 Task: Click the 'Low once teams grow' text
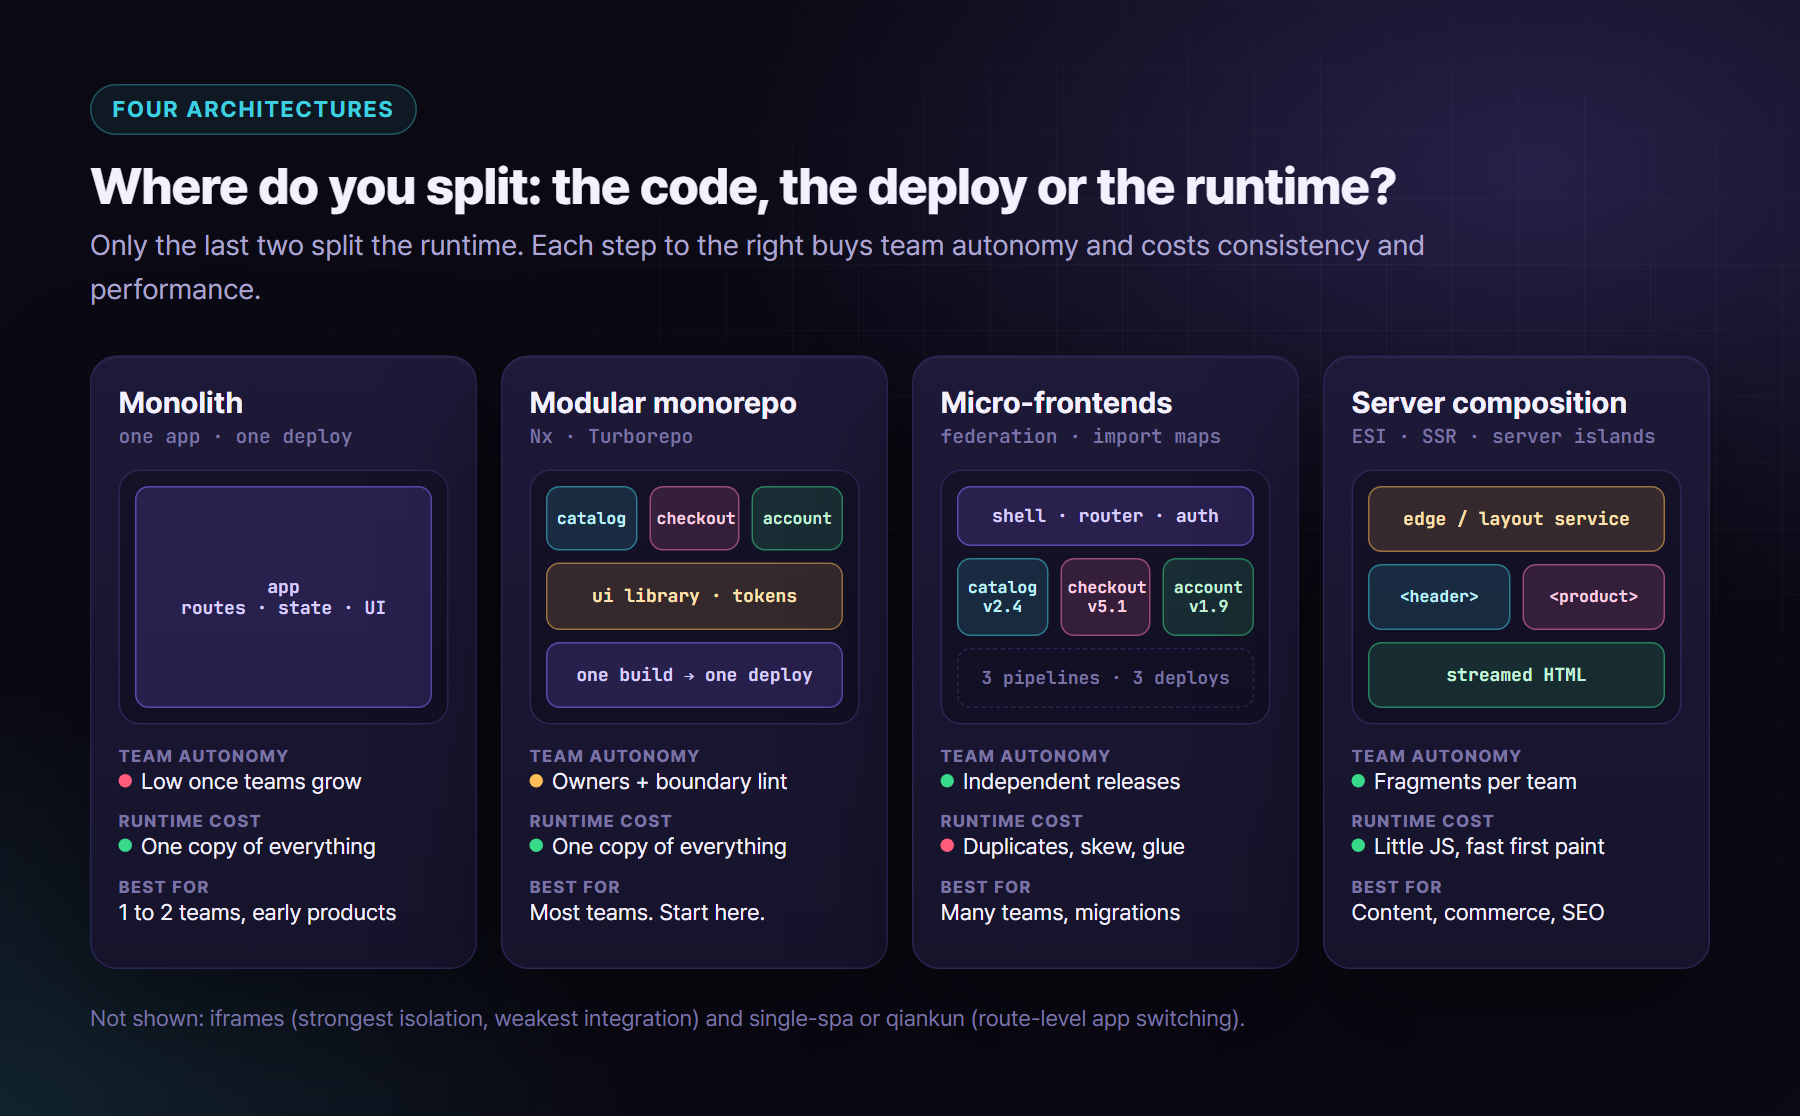(251, 782)
